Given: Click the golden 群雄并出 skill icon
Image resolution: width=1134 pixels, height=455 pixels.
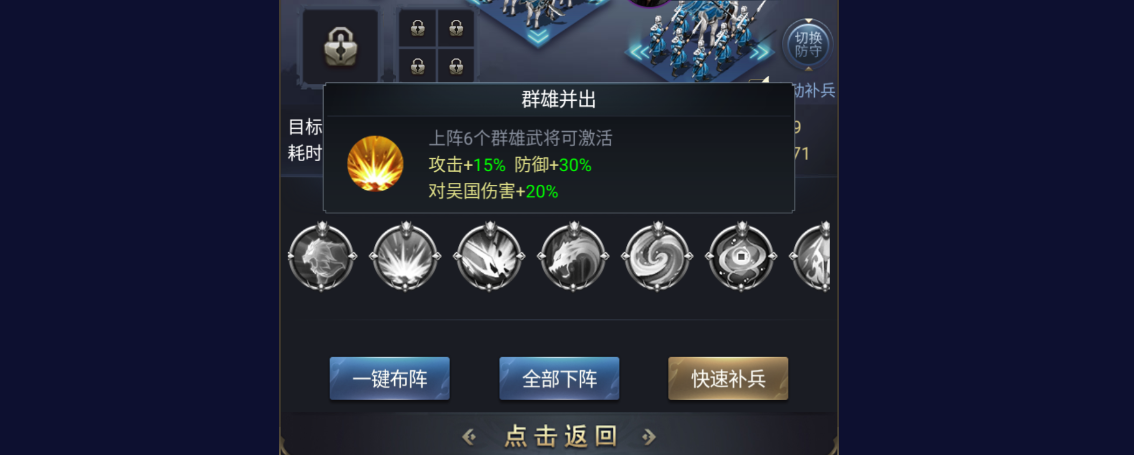Looking at the screenshot, I should tap(375, 163).
